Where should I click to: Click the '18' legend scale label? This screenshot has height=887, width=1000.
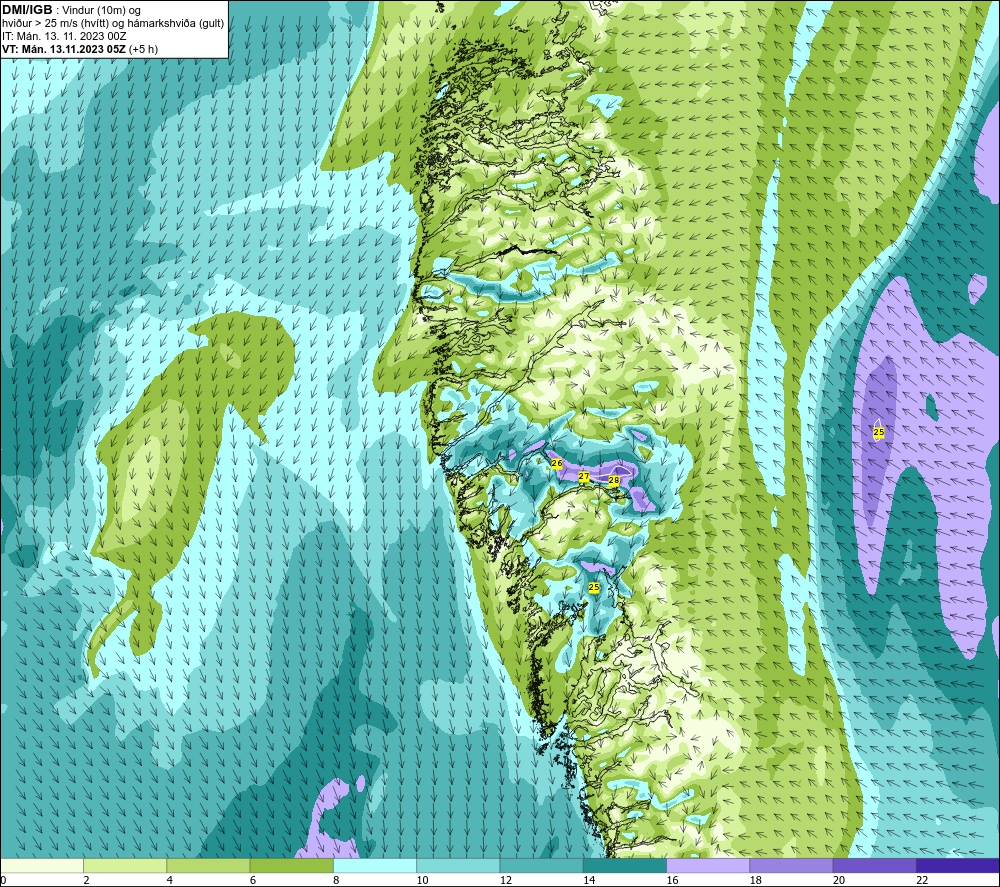click(756, 880)
